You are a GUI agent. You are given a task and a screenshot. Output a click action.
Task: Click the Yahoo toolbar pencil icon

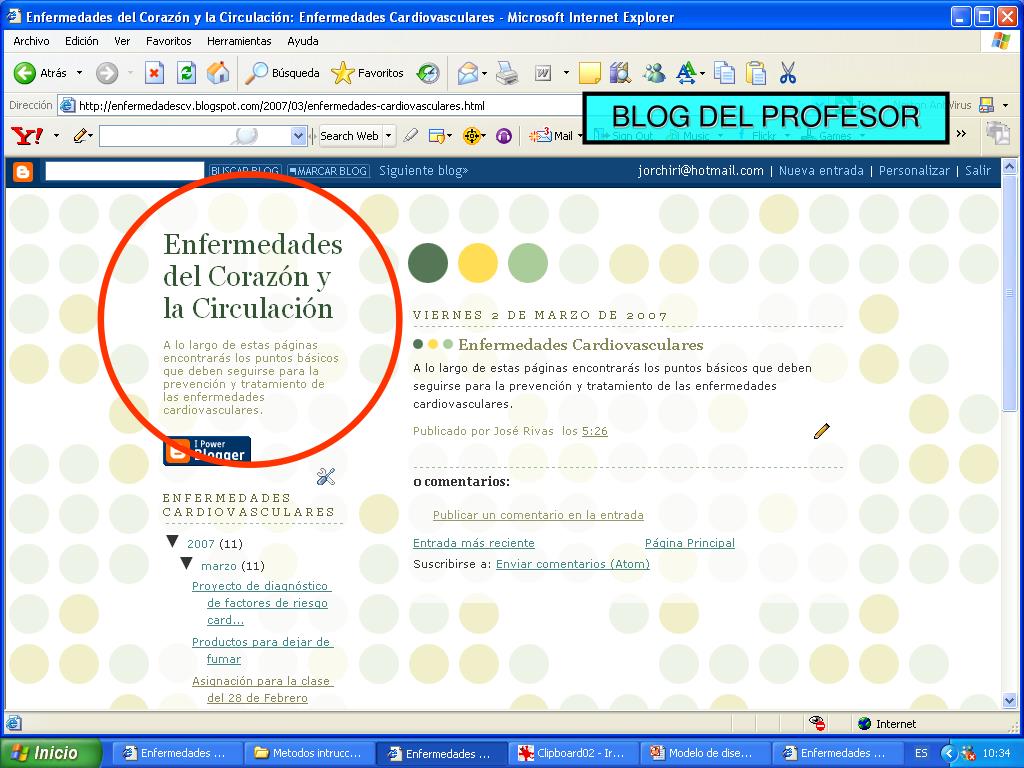tap(80, 135)
